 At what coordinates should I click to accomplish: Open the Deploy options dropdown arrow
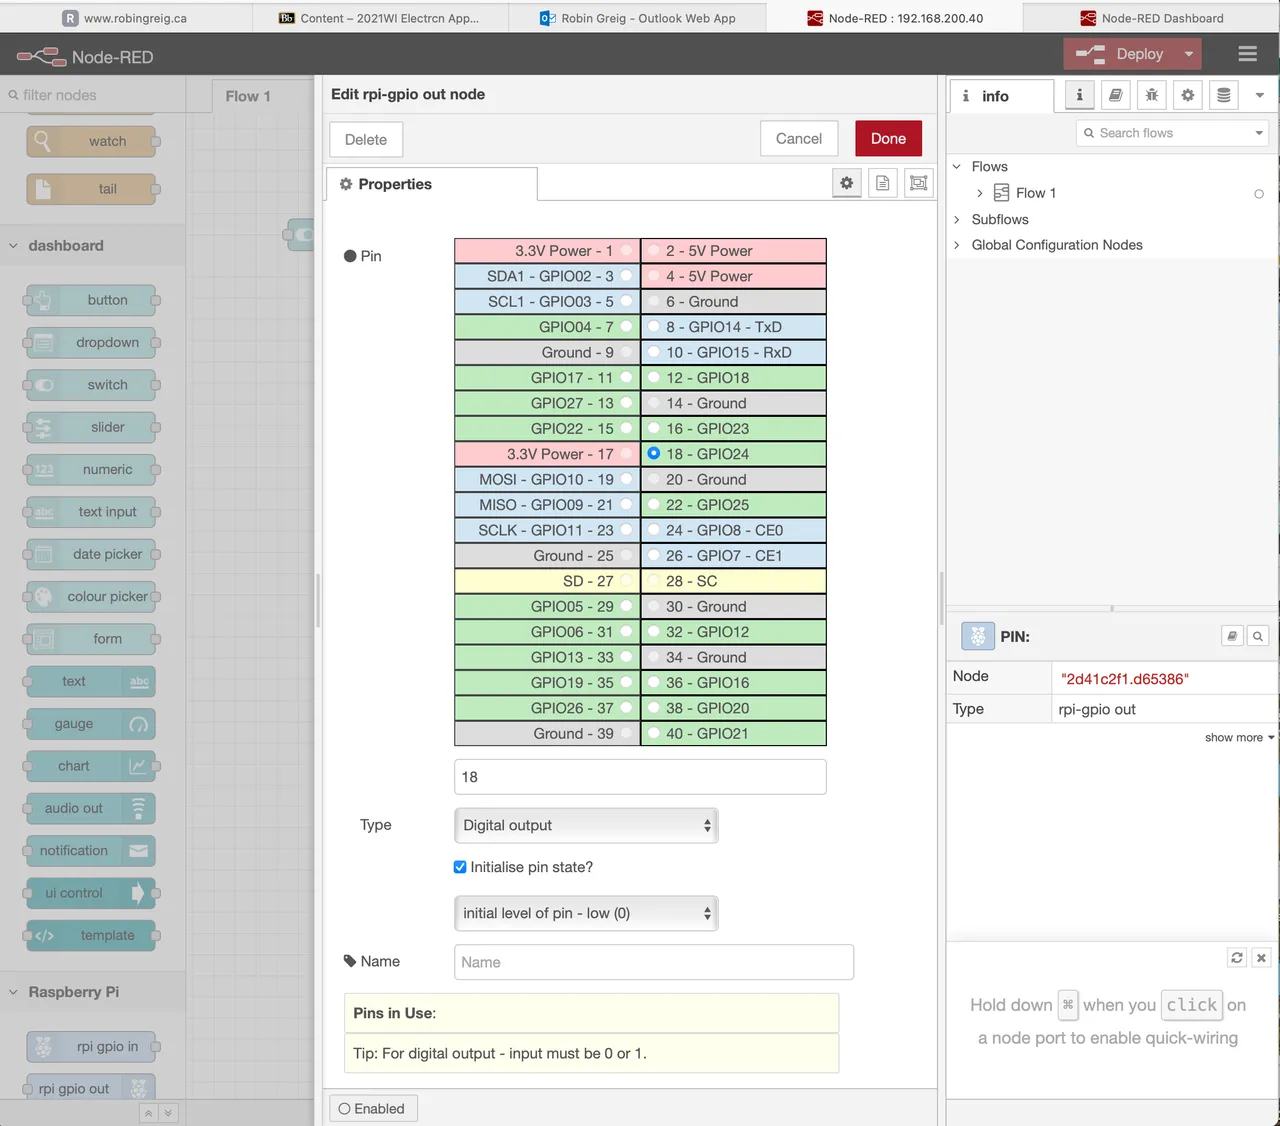[x=1189, y=54]
